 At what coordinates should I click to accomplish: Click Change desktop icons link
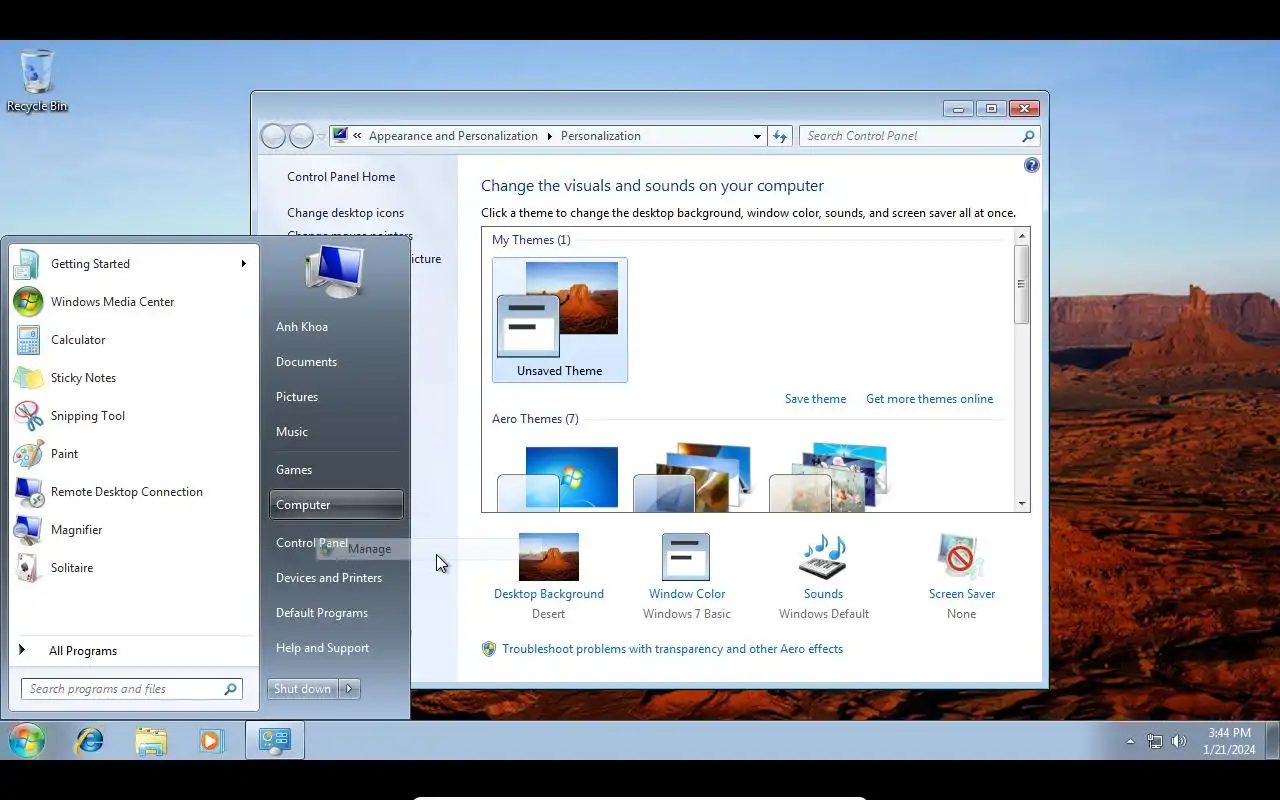(x=346, y=213)
